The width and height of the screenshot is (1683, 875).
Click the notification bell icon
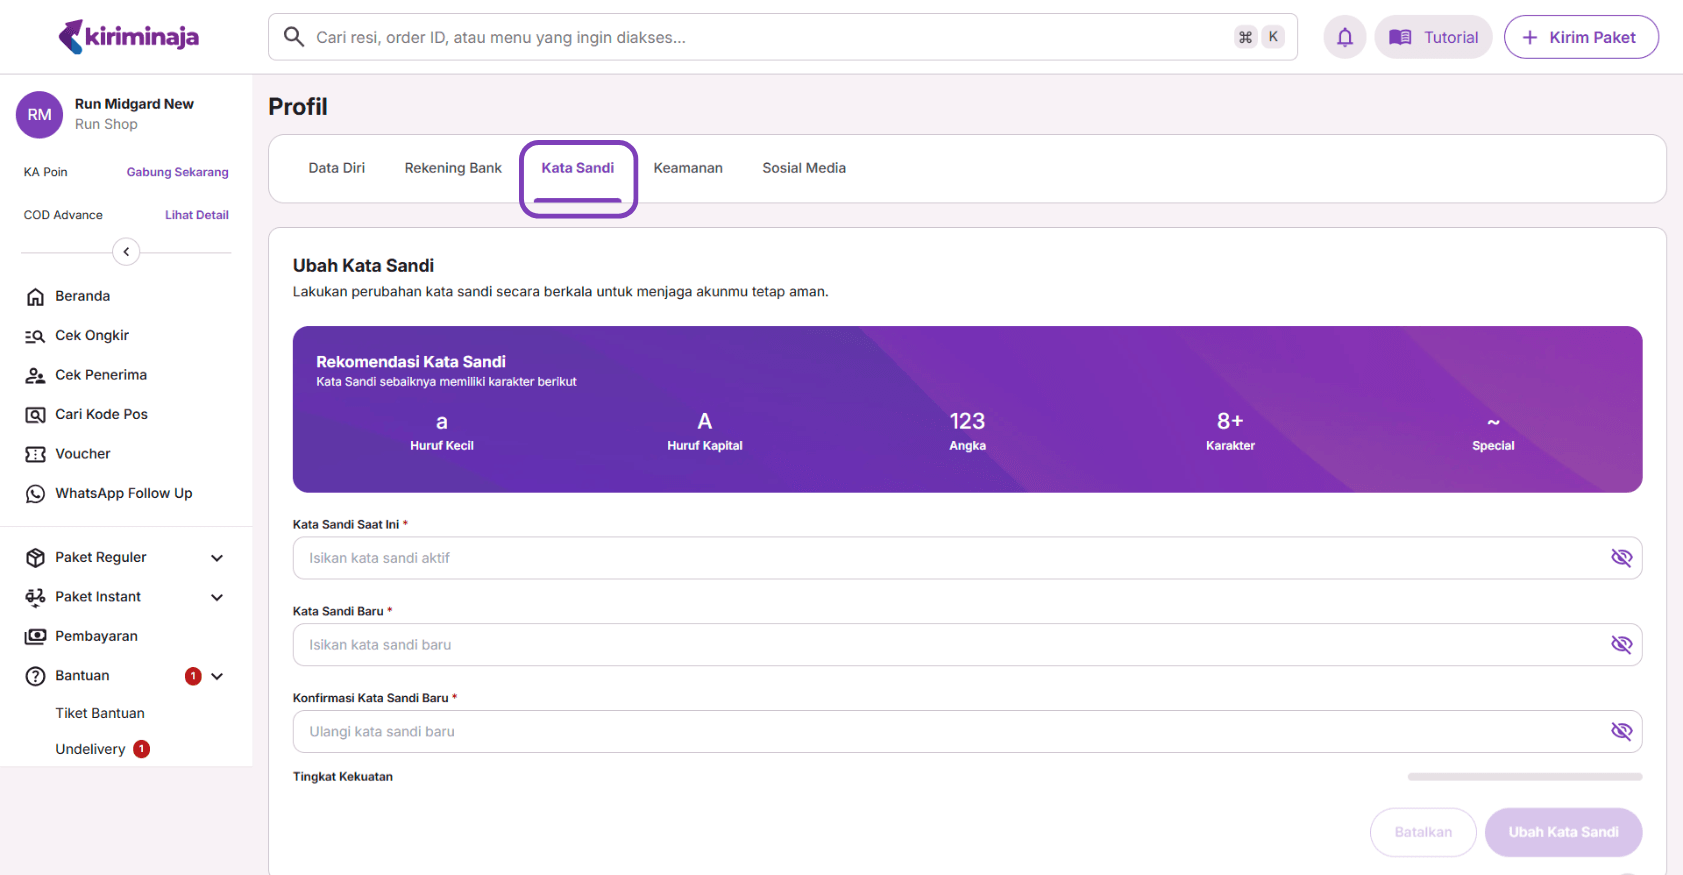tap(1344, 37)
